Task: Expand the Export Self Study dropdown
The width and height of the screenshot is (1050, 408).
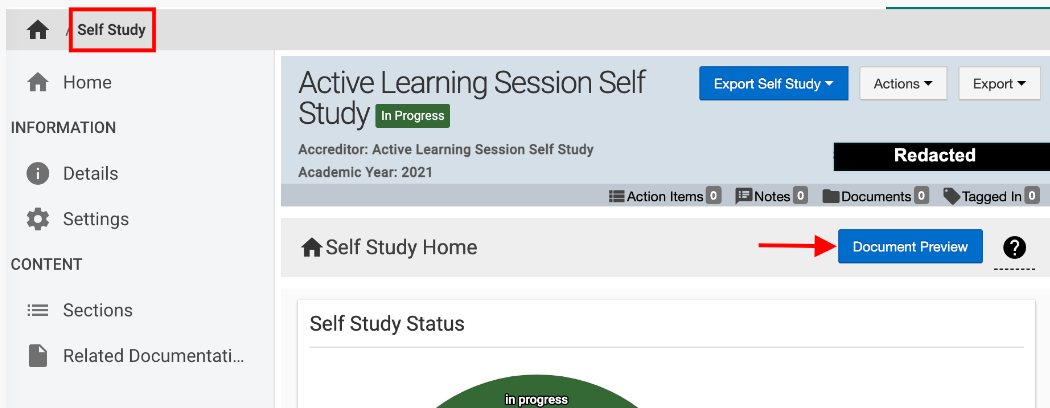Action: point(773,84)
